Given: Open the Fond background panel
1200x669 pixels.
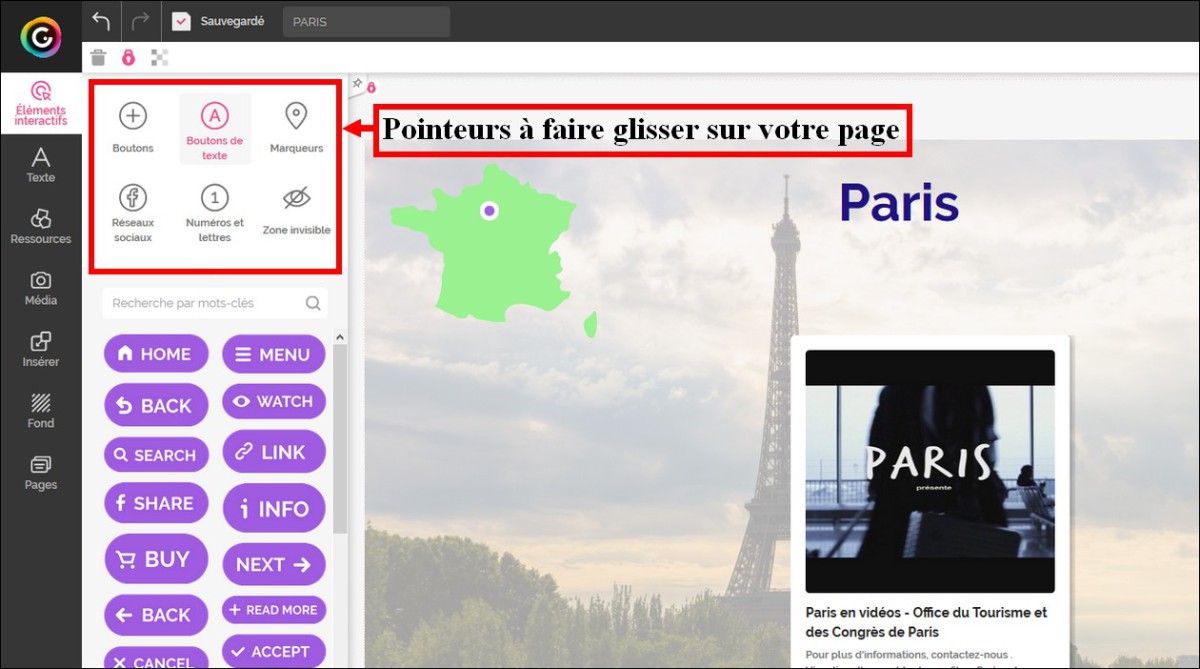Looking at the screenshot, I should (41, 411).
